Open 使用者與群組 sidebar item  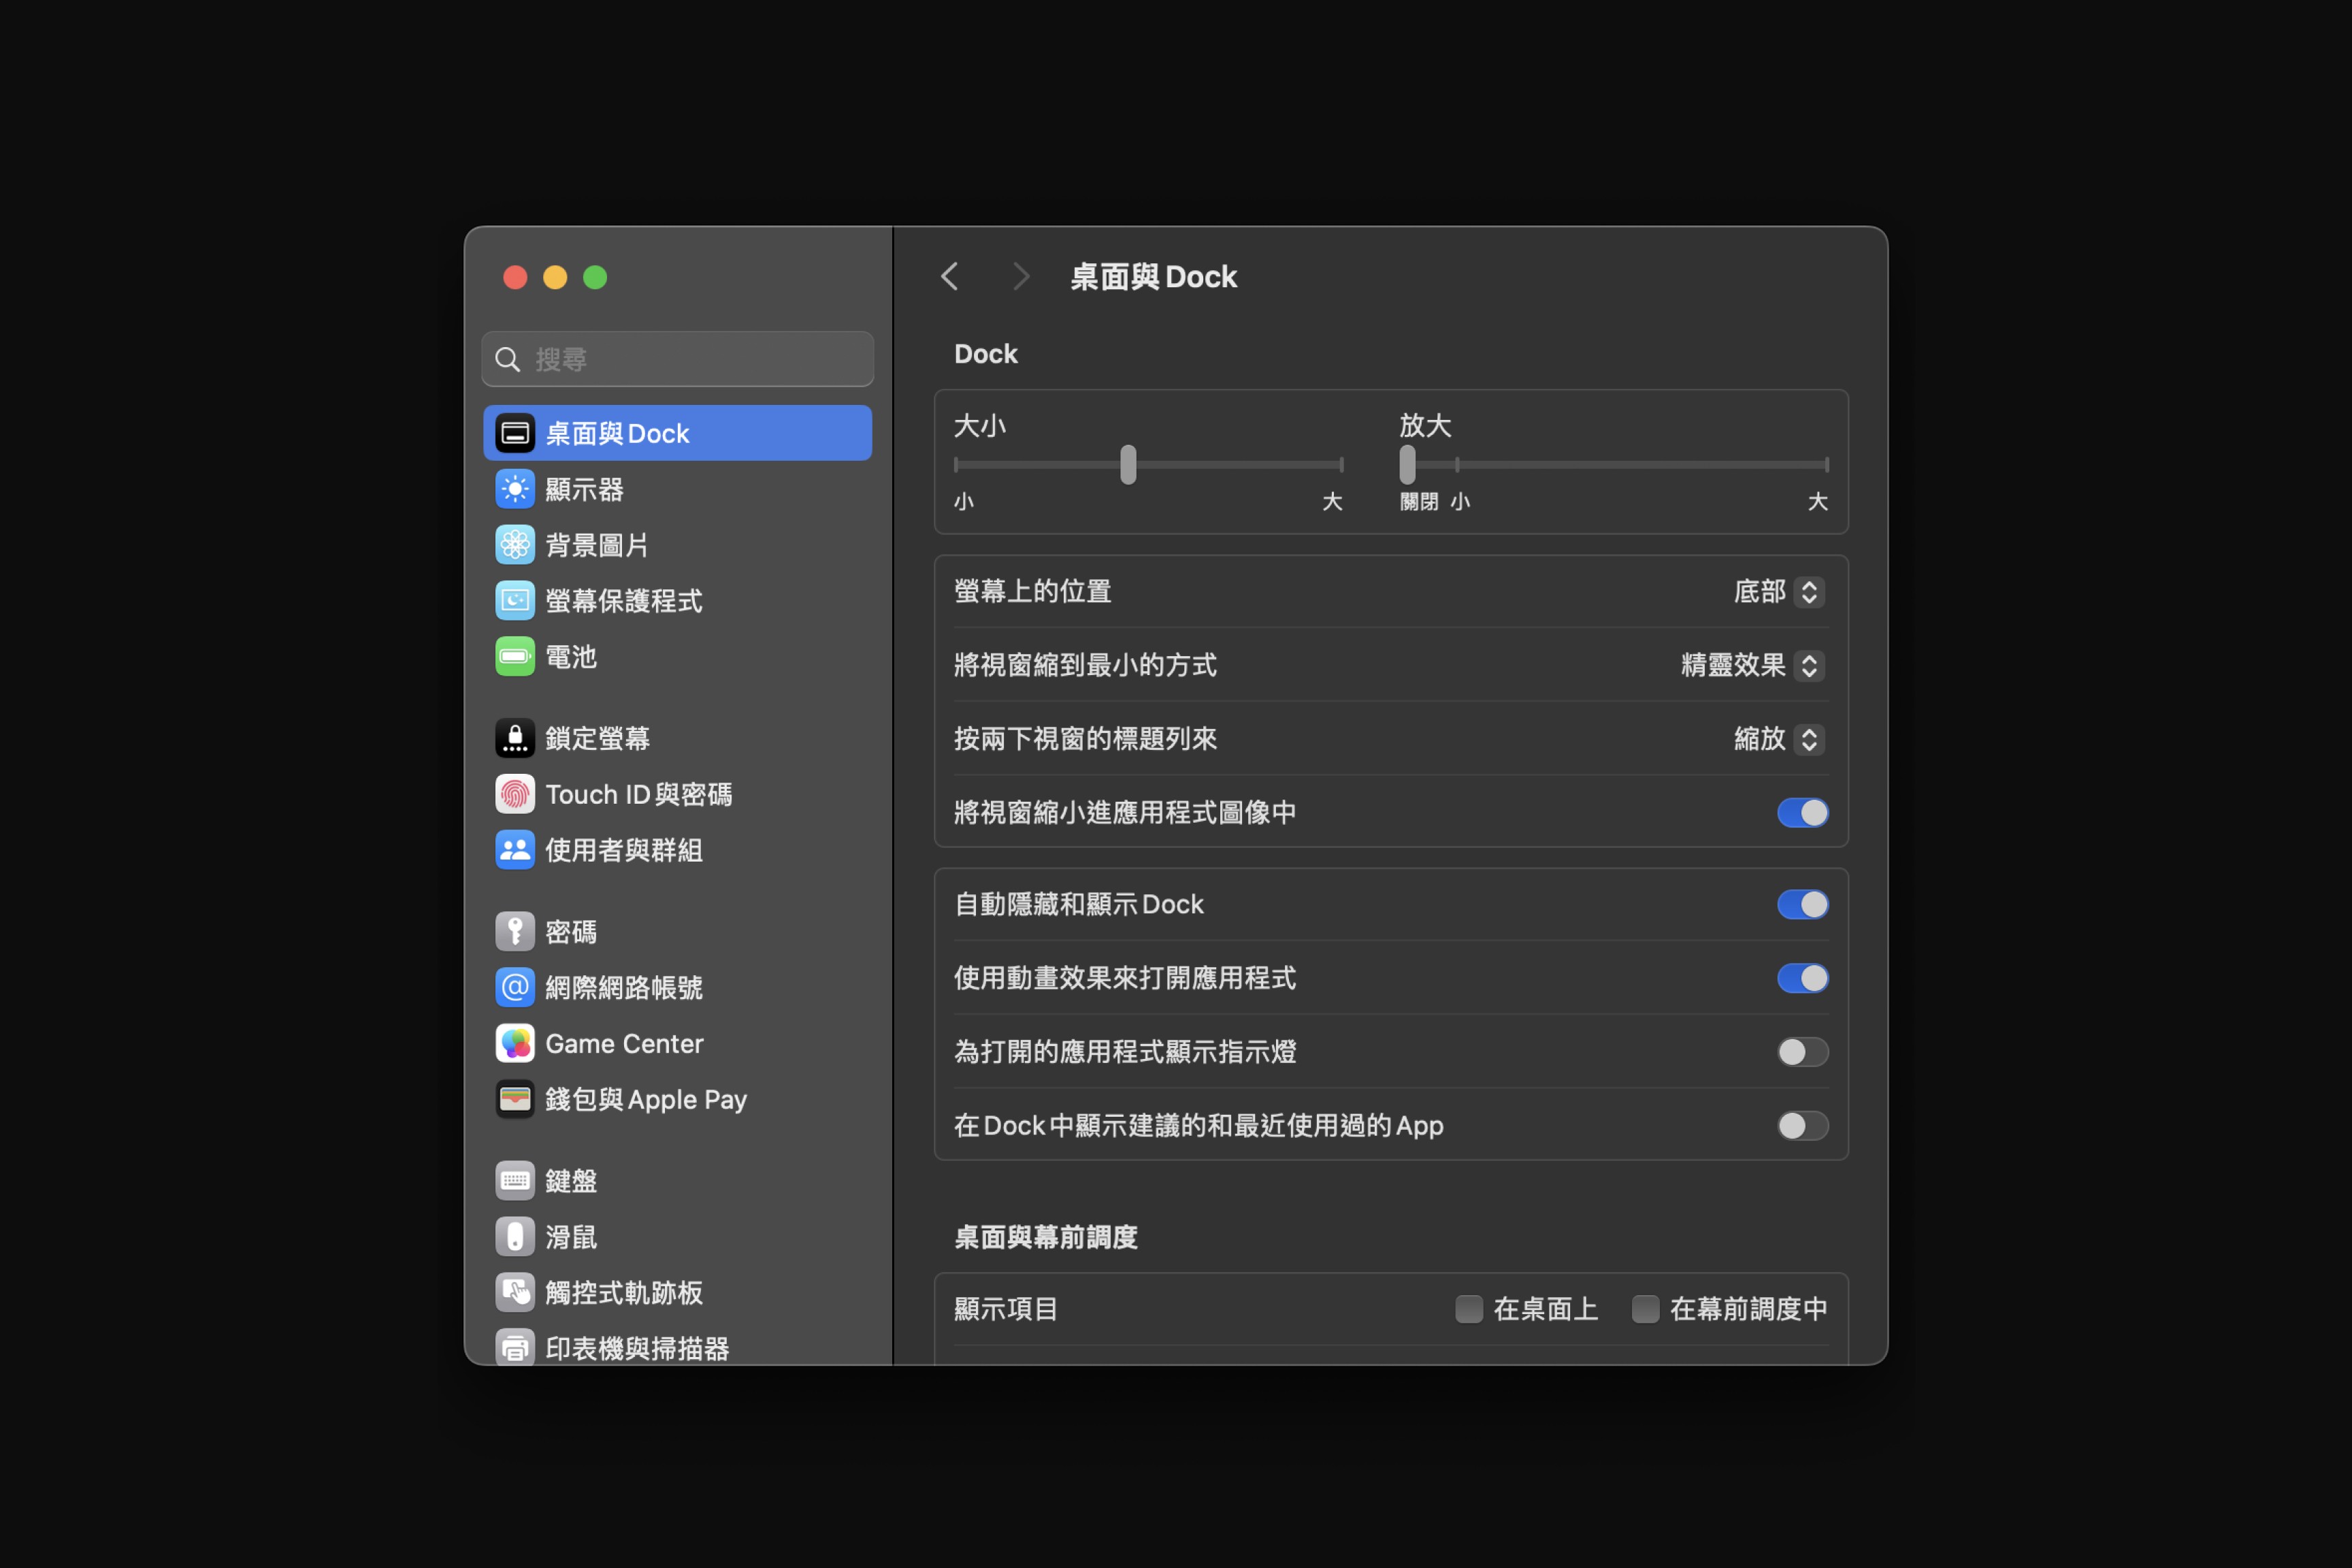tap(623, 850)
